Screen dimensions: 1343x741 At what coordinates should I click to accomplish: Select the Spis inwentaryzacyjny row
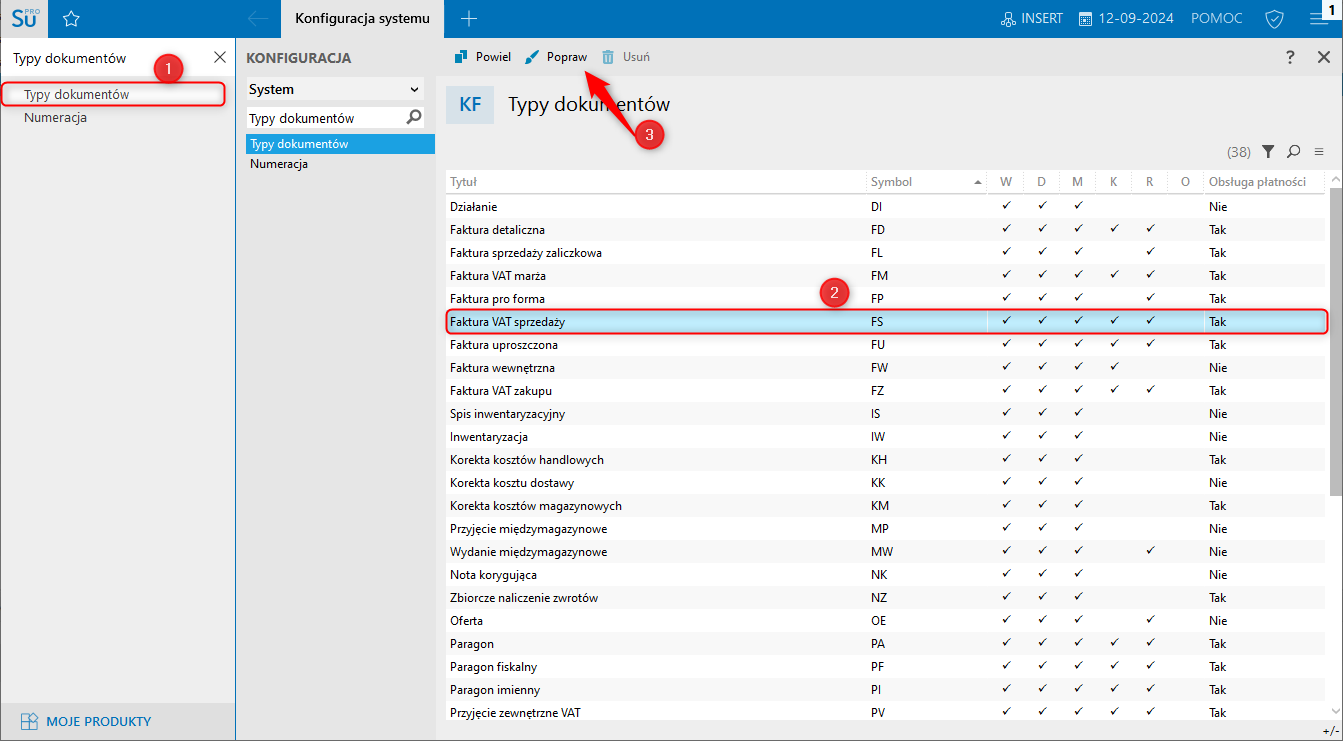886,414
